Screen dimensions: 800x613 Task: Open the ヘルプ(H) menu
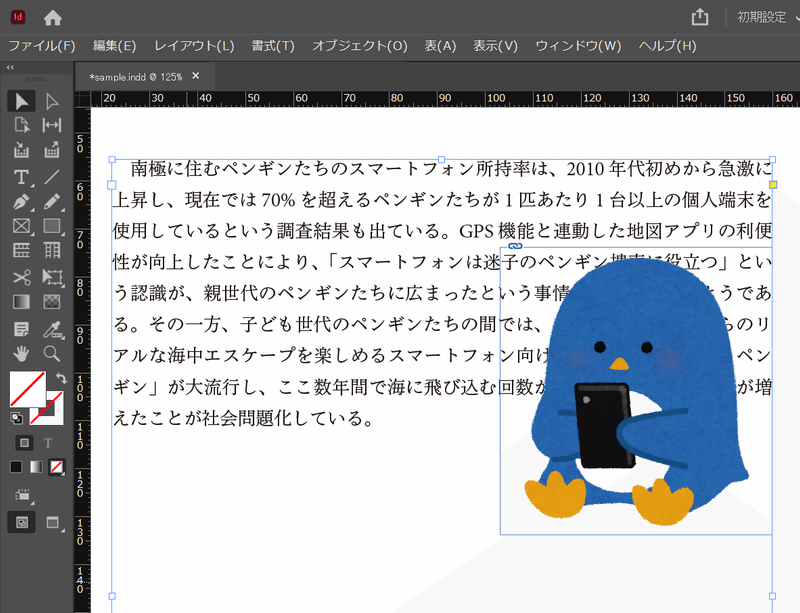[667, 46]
